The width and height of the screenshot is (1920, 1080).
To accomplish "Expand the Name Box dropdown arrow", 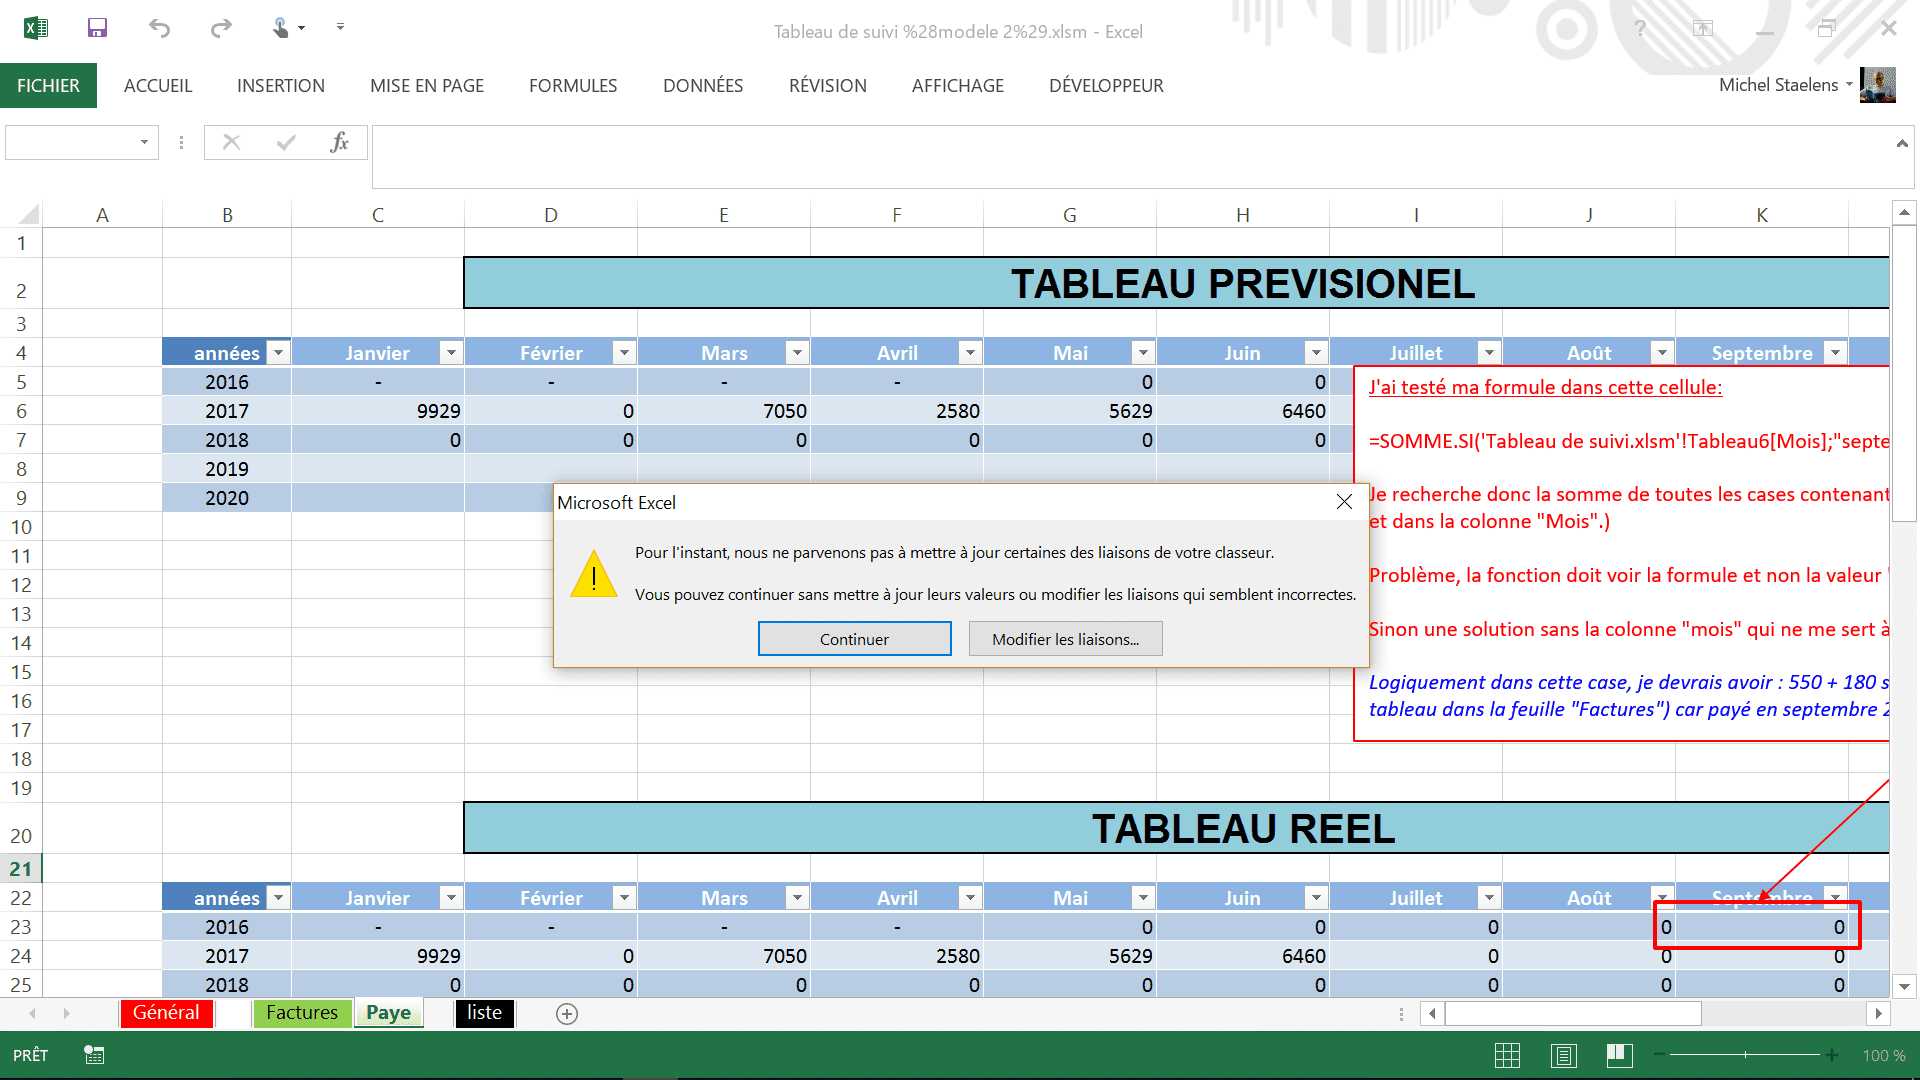I will click(x=144, y=143).
